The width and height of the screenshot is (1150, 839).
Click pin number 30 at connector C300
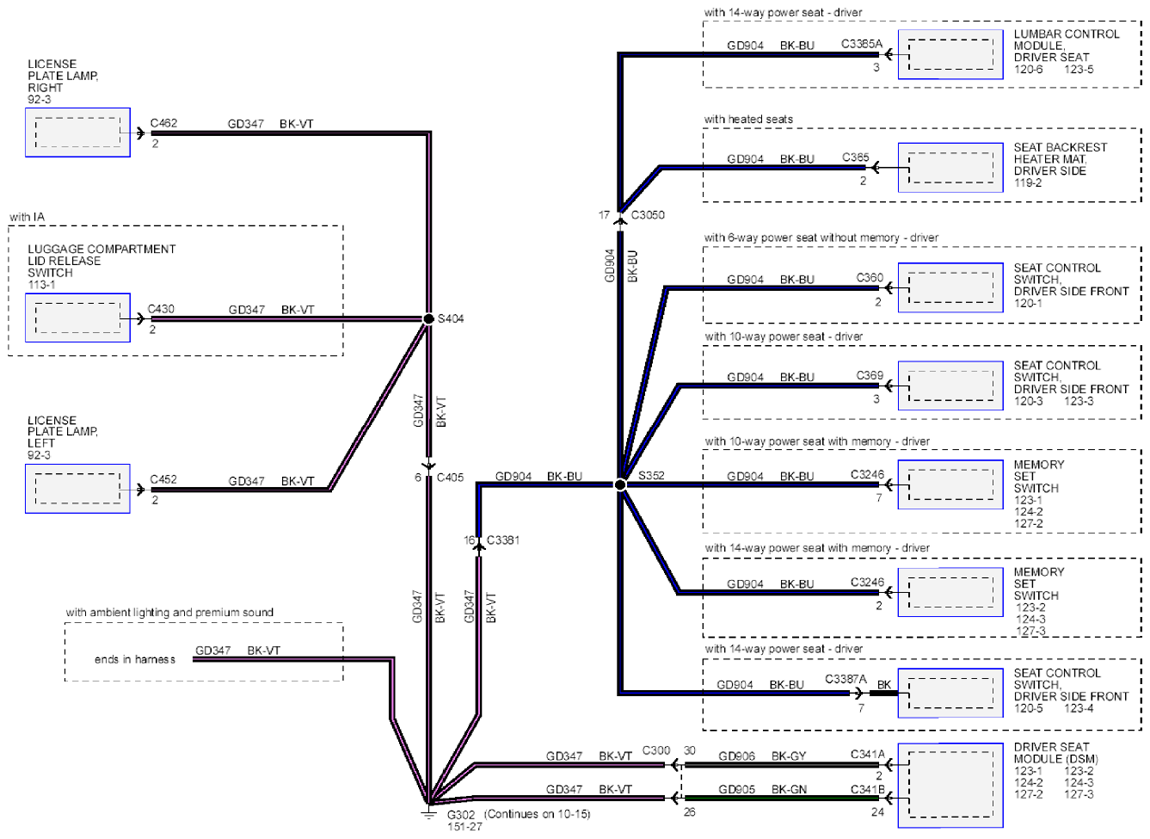tap(689, 751)
